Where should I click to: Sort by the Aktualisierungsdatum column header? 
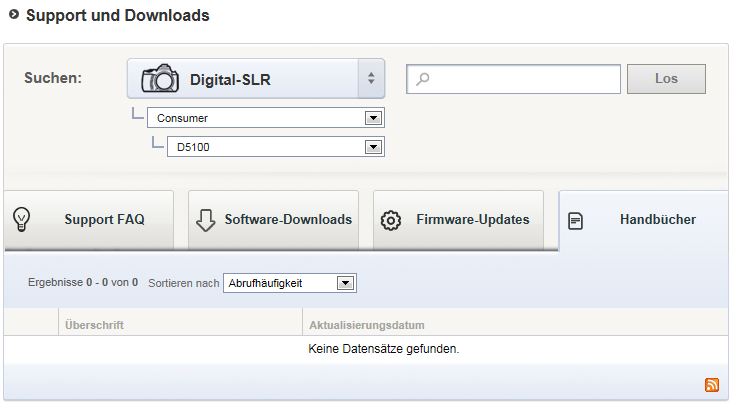click(x=367, y=325)
